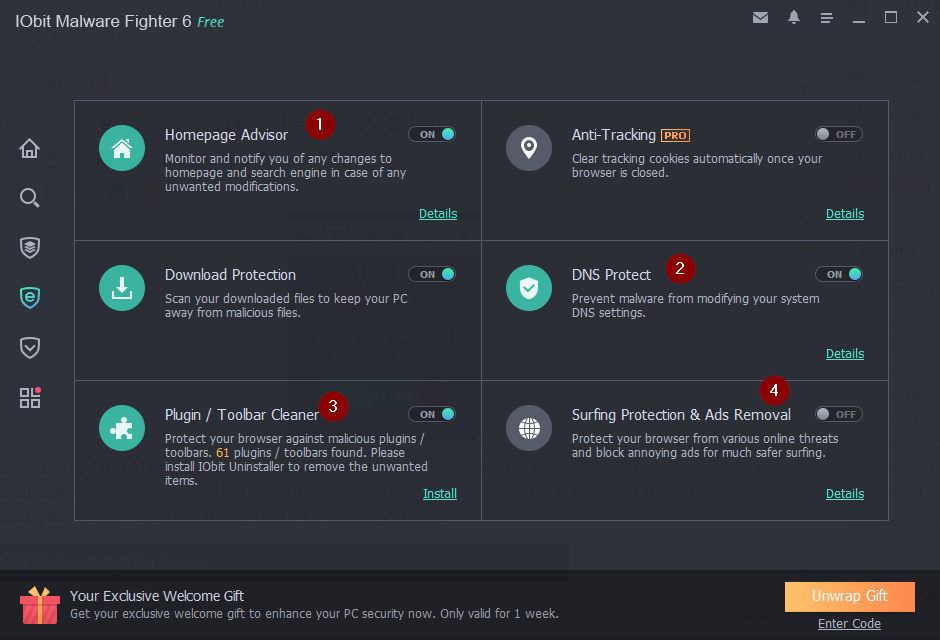Click the DNS Protect shield icon
The height and width of the screenshot is (640, 940).
pyautogui.click(x=529, y=288)
